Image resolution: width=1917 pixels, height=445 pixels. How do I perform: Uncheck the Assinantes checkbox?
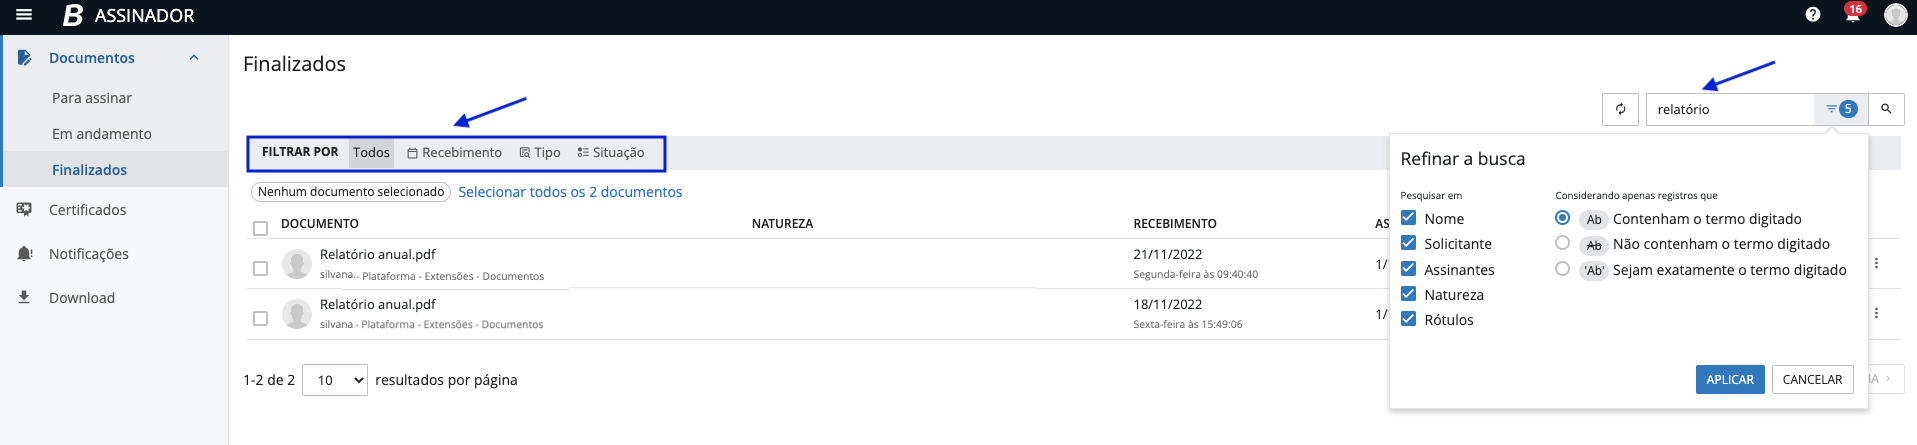pos(1408,269)
